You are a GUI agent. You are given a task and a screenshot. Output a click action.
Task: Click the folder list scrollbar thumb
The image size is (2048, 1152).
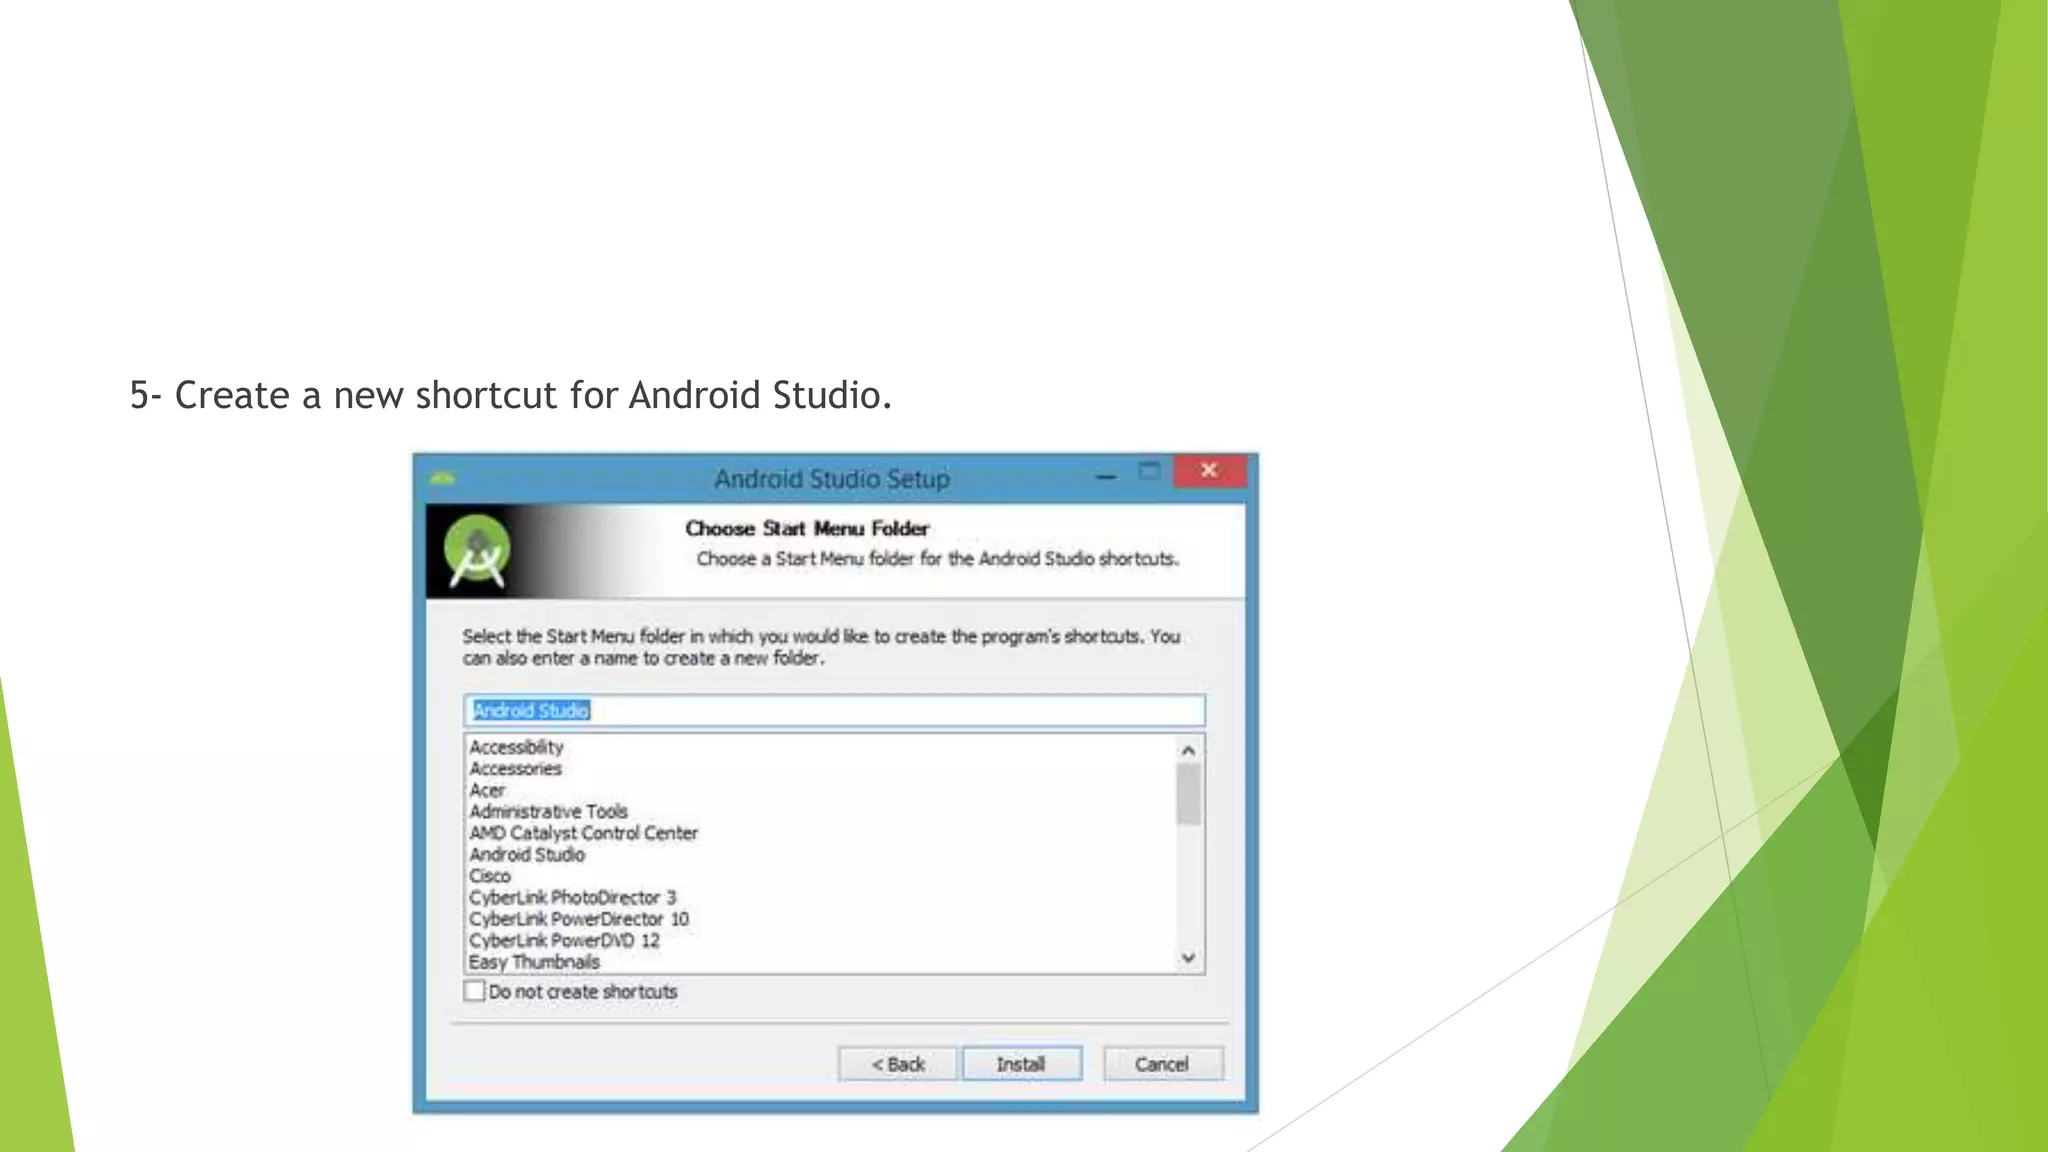(1188, 794)
